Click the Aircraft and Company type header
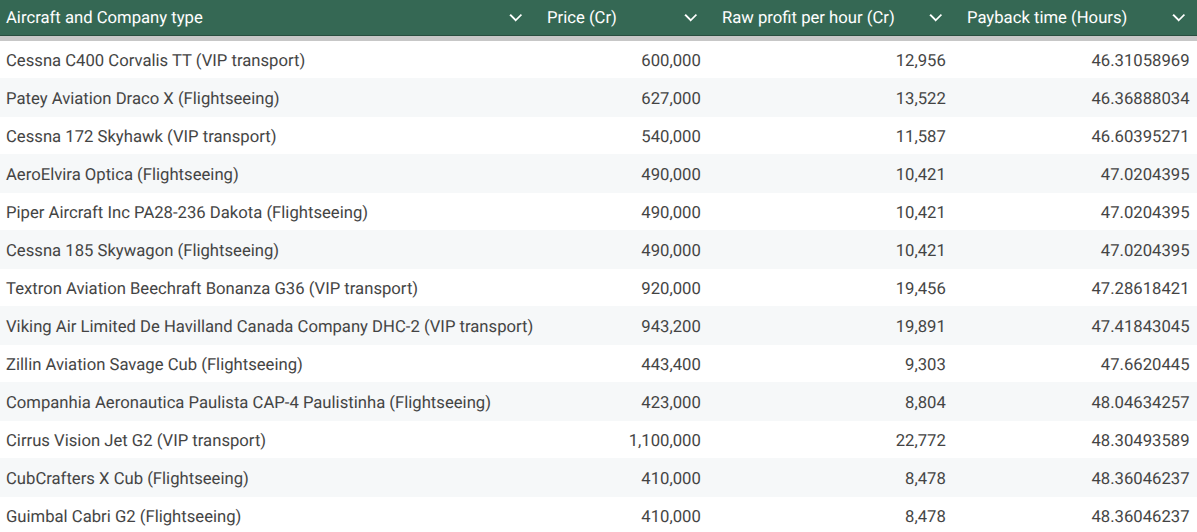The width and height of the screenshot is (1197, 532). coord(105,18)
